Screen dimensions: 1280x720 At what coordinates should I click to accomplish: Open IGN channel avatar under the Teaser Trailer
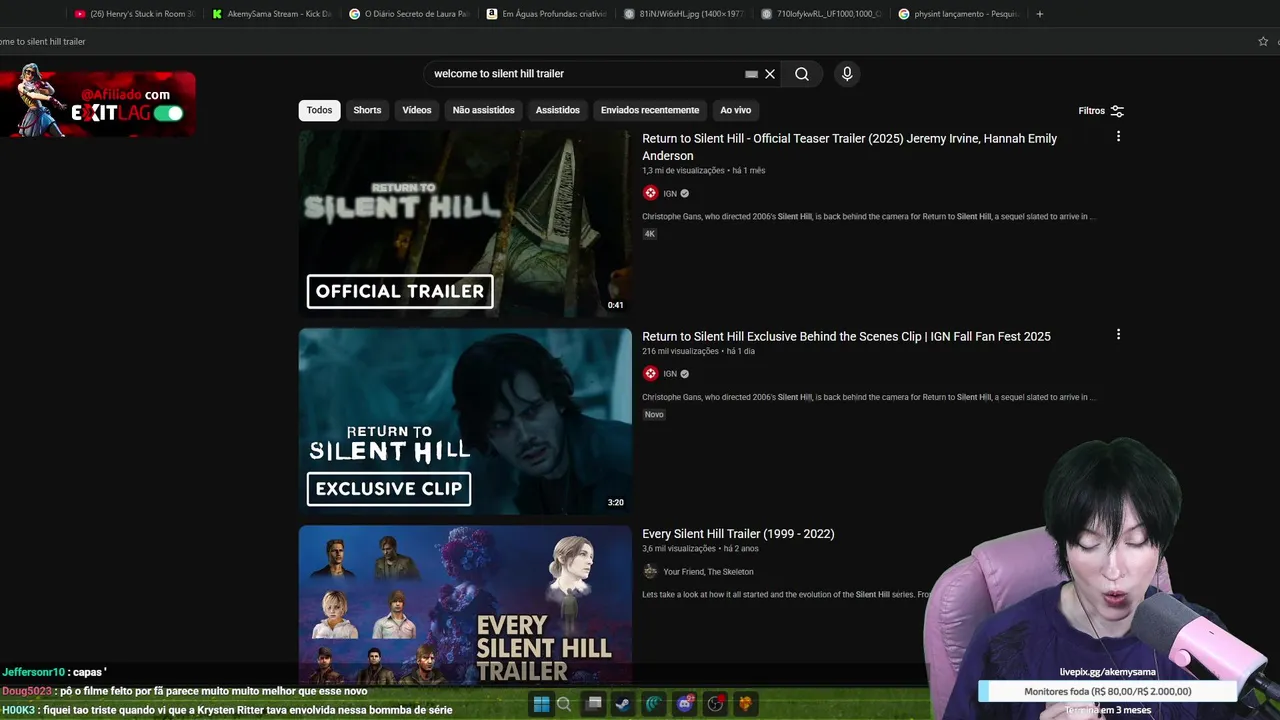(650, 193)
